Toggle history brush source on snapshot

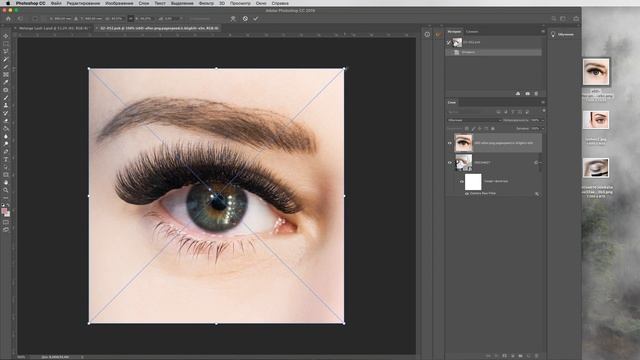[449, 42]
